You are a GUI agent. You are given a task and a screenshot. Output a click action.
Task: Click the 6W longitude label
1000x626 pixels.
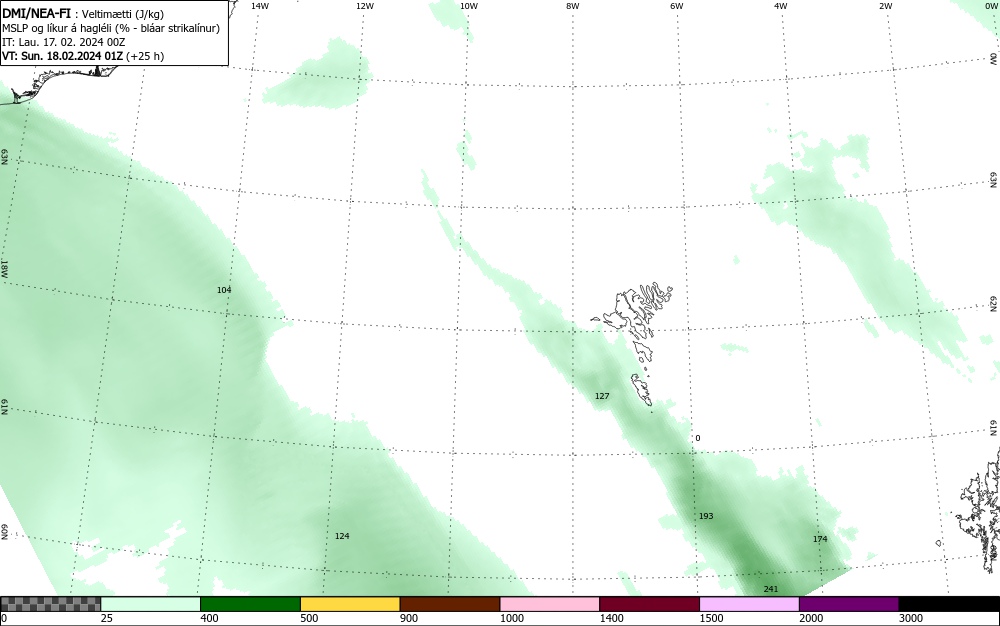point(677,6)
